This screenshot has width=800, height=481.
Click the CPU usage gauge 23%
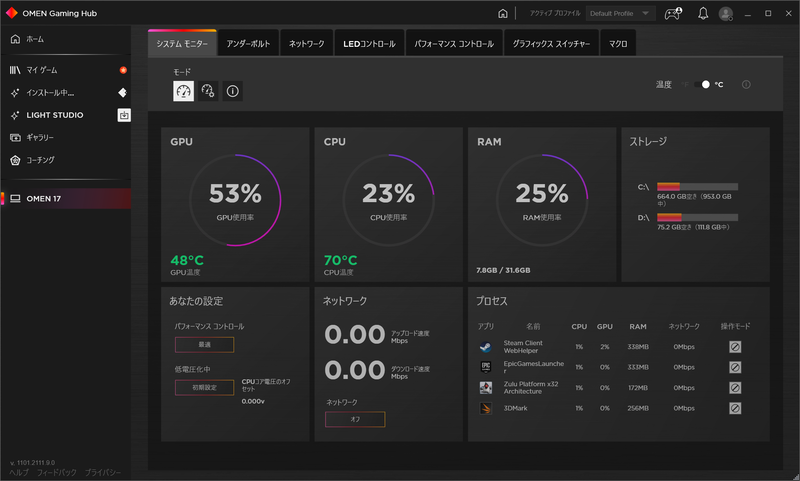(389, 200)
